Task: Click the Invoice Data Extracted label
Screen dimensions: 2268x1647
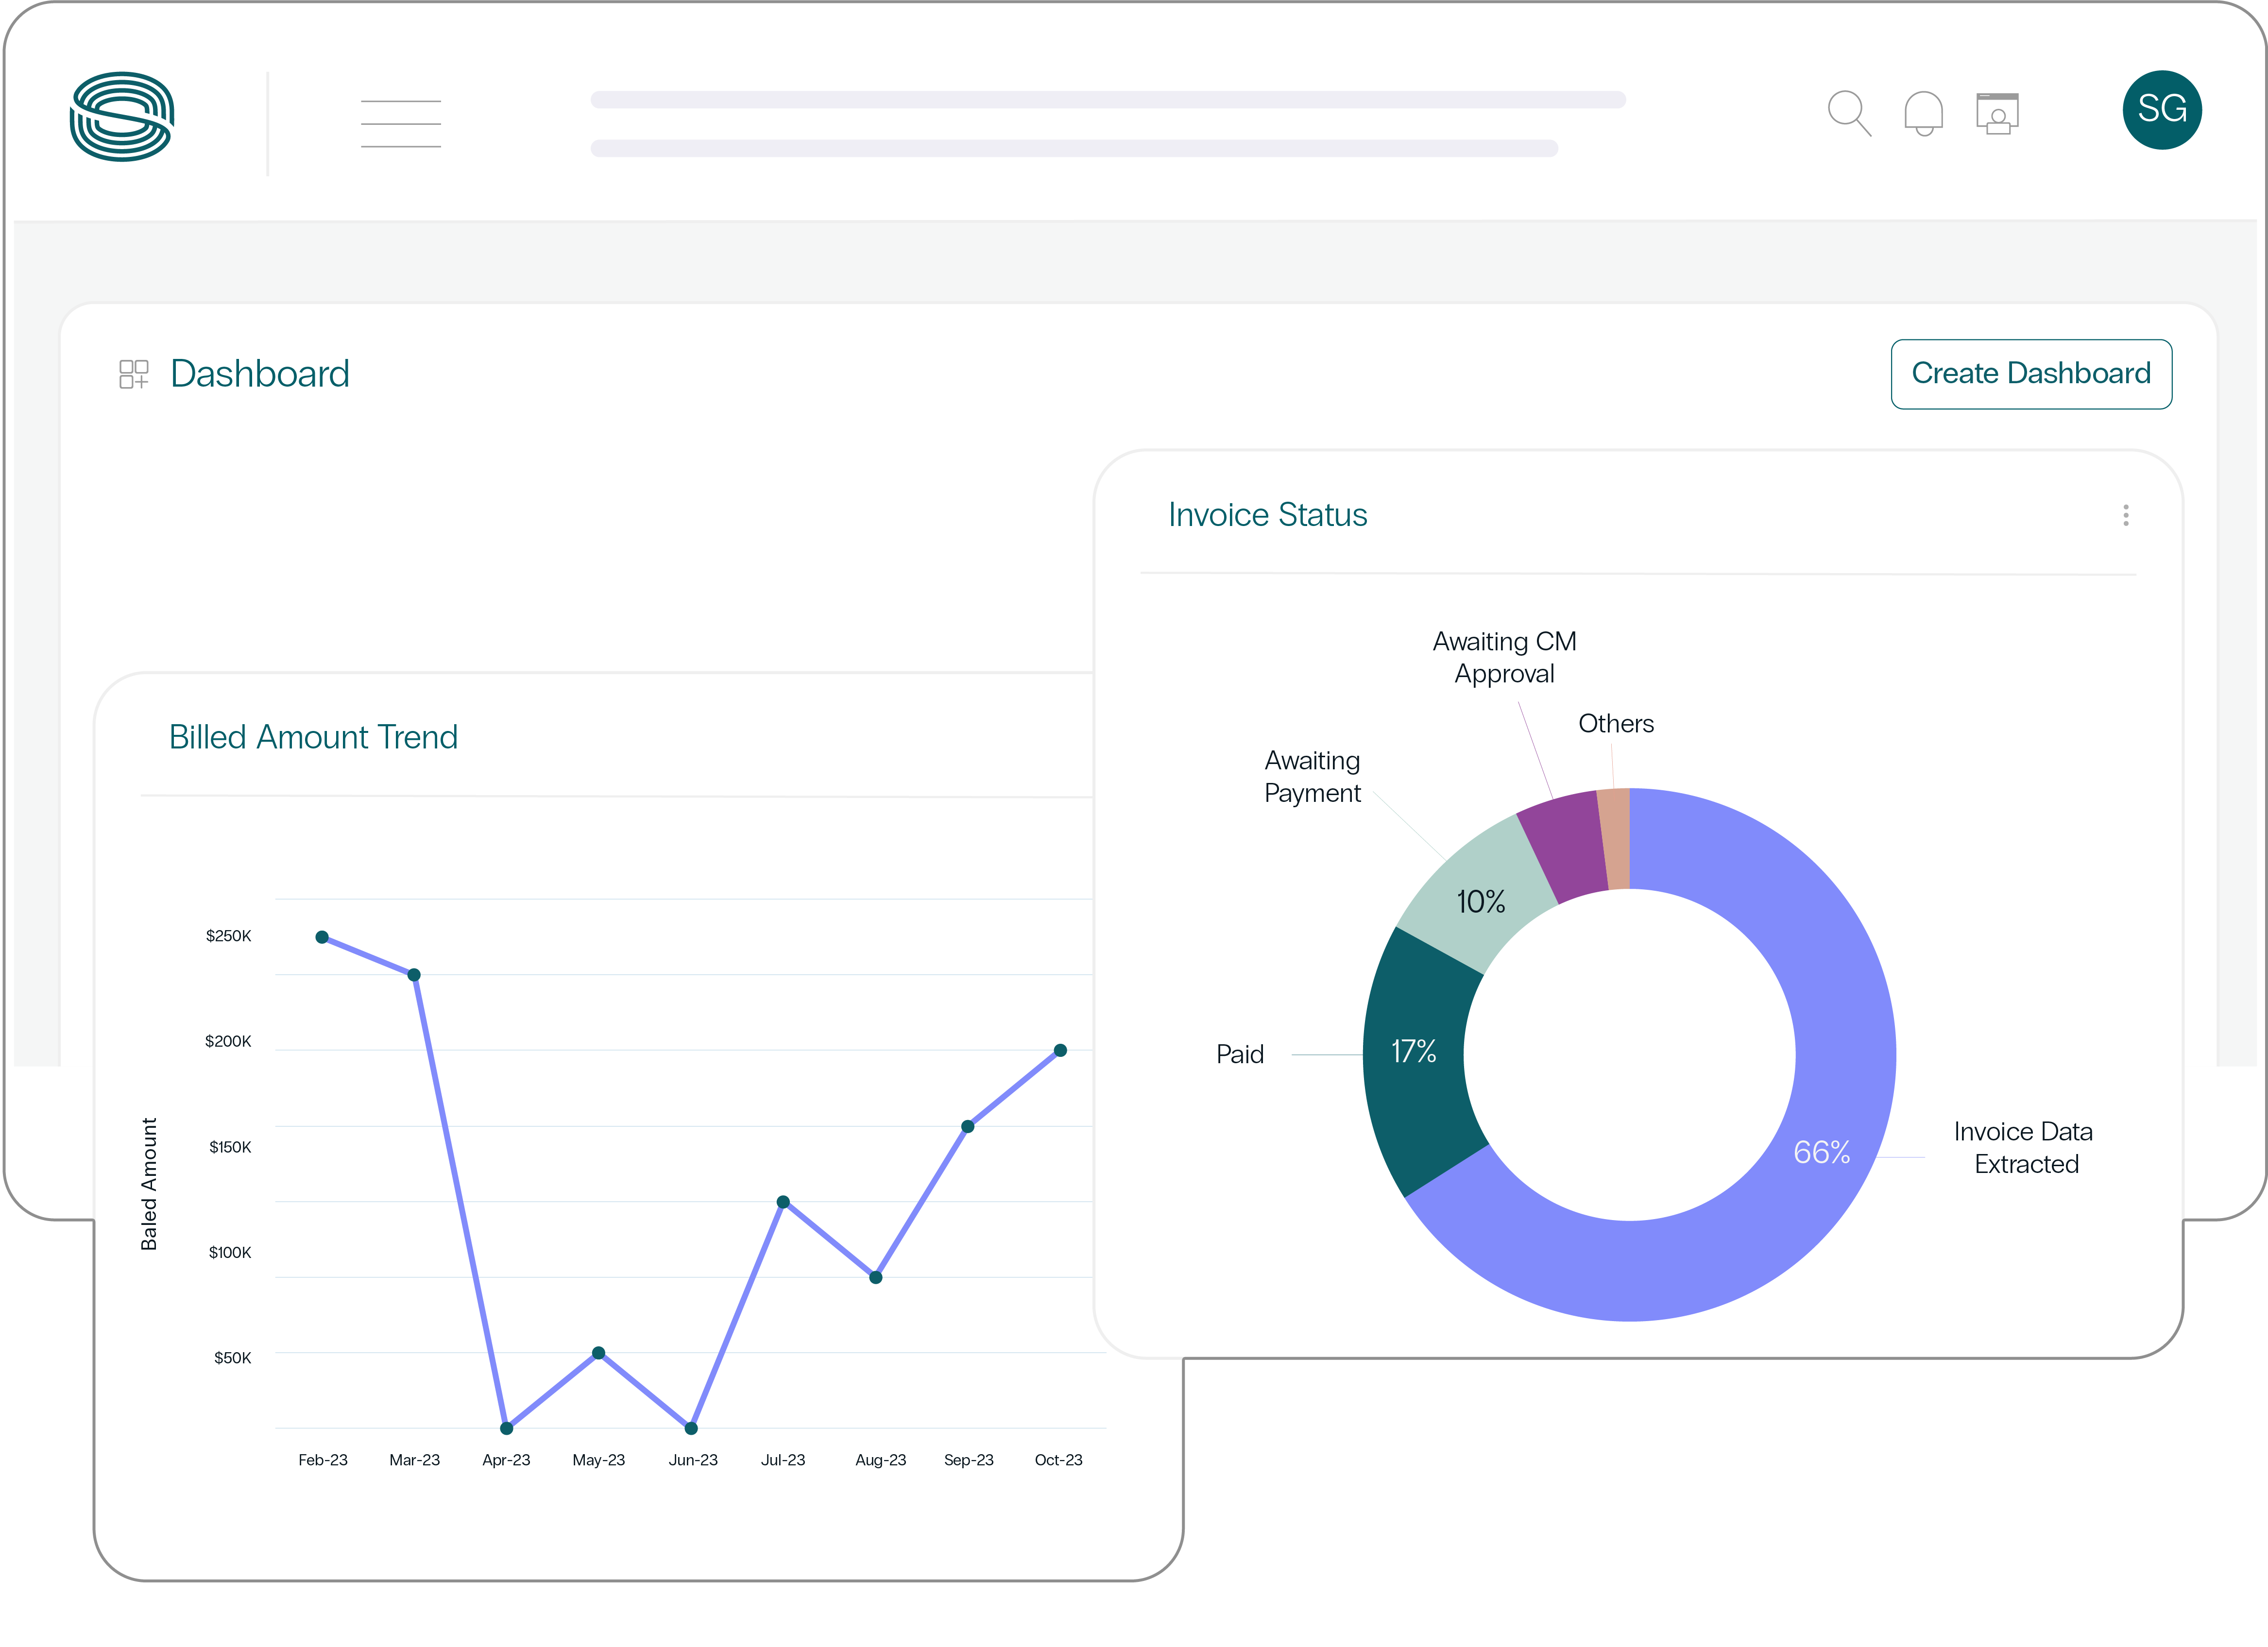Action: 2024,1148
